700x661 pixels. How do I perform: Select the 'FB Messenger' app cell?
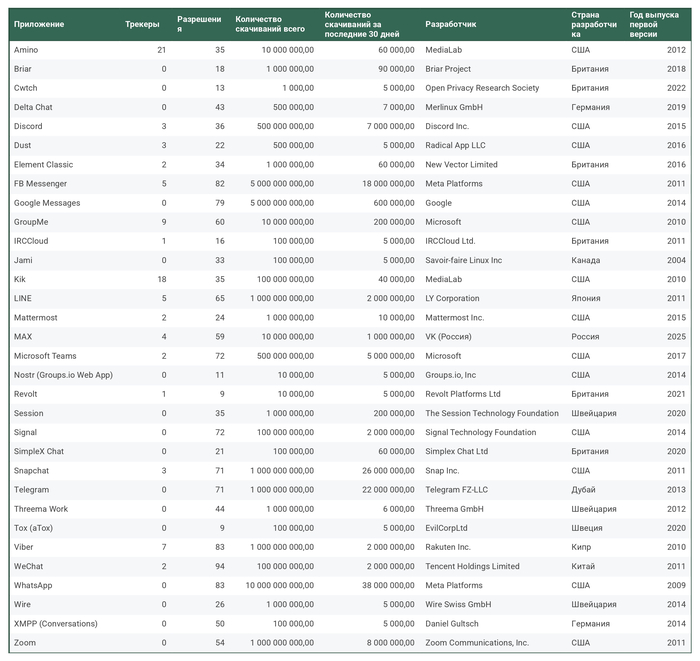click(x=40, y=184)
